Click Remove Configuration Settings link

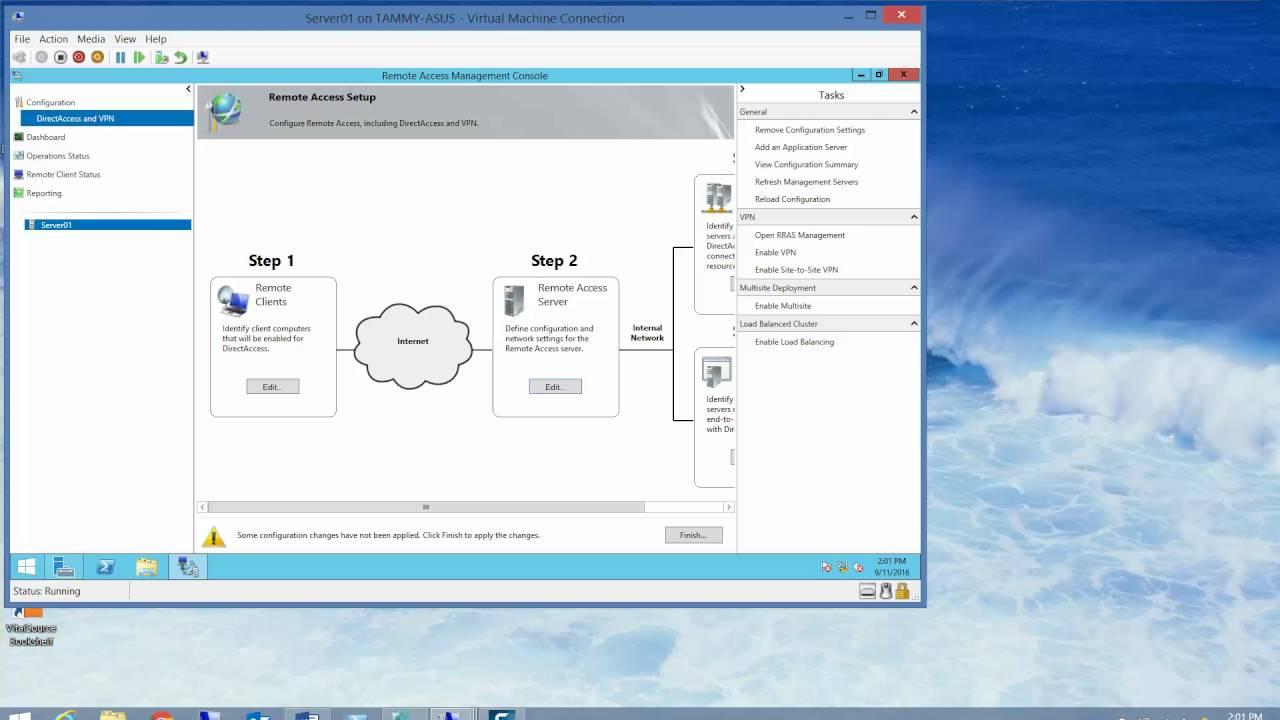coord(810,130)
